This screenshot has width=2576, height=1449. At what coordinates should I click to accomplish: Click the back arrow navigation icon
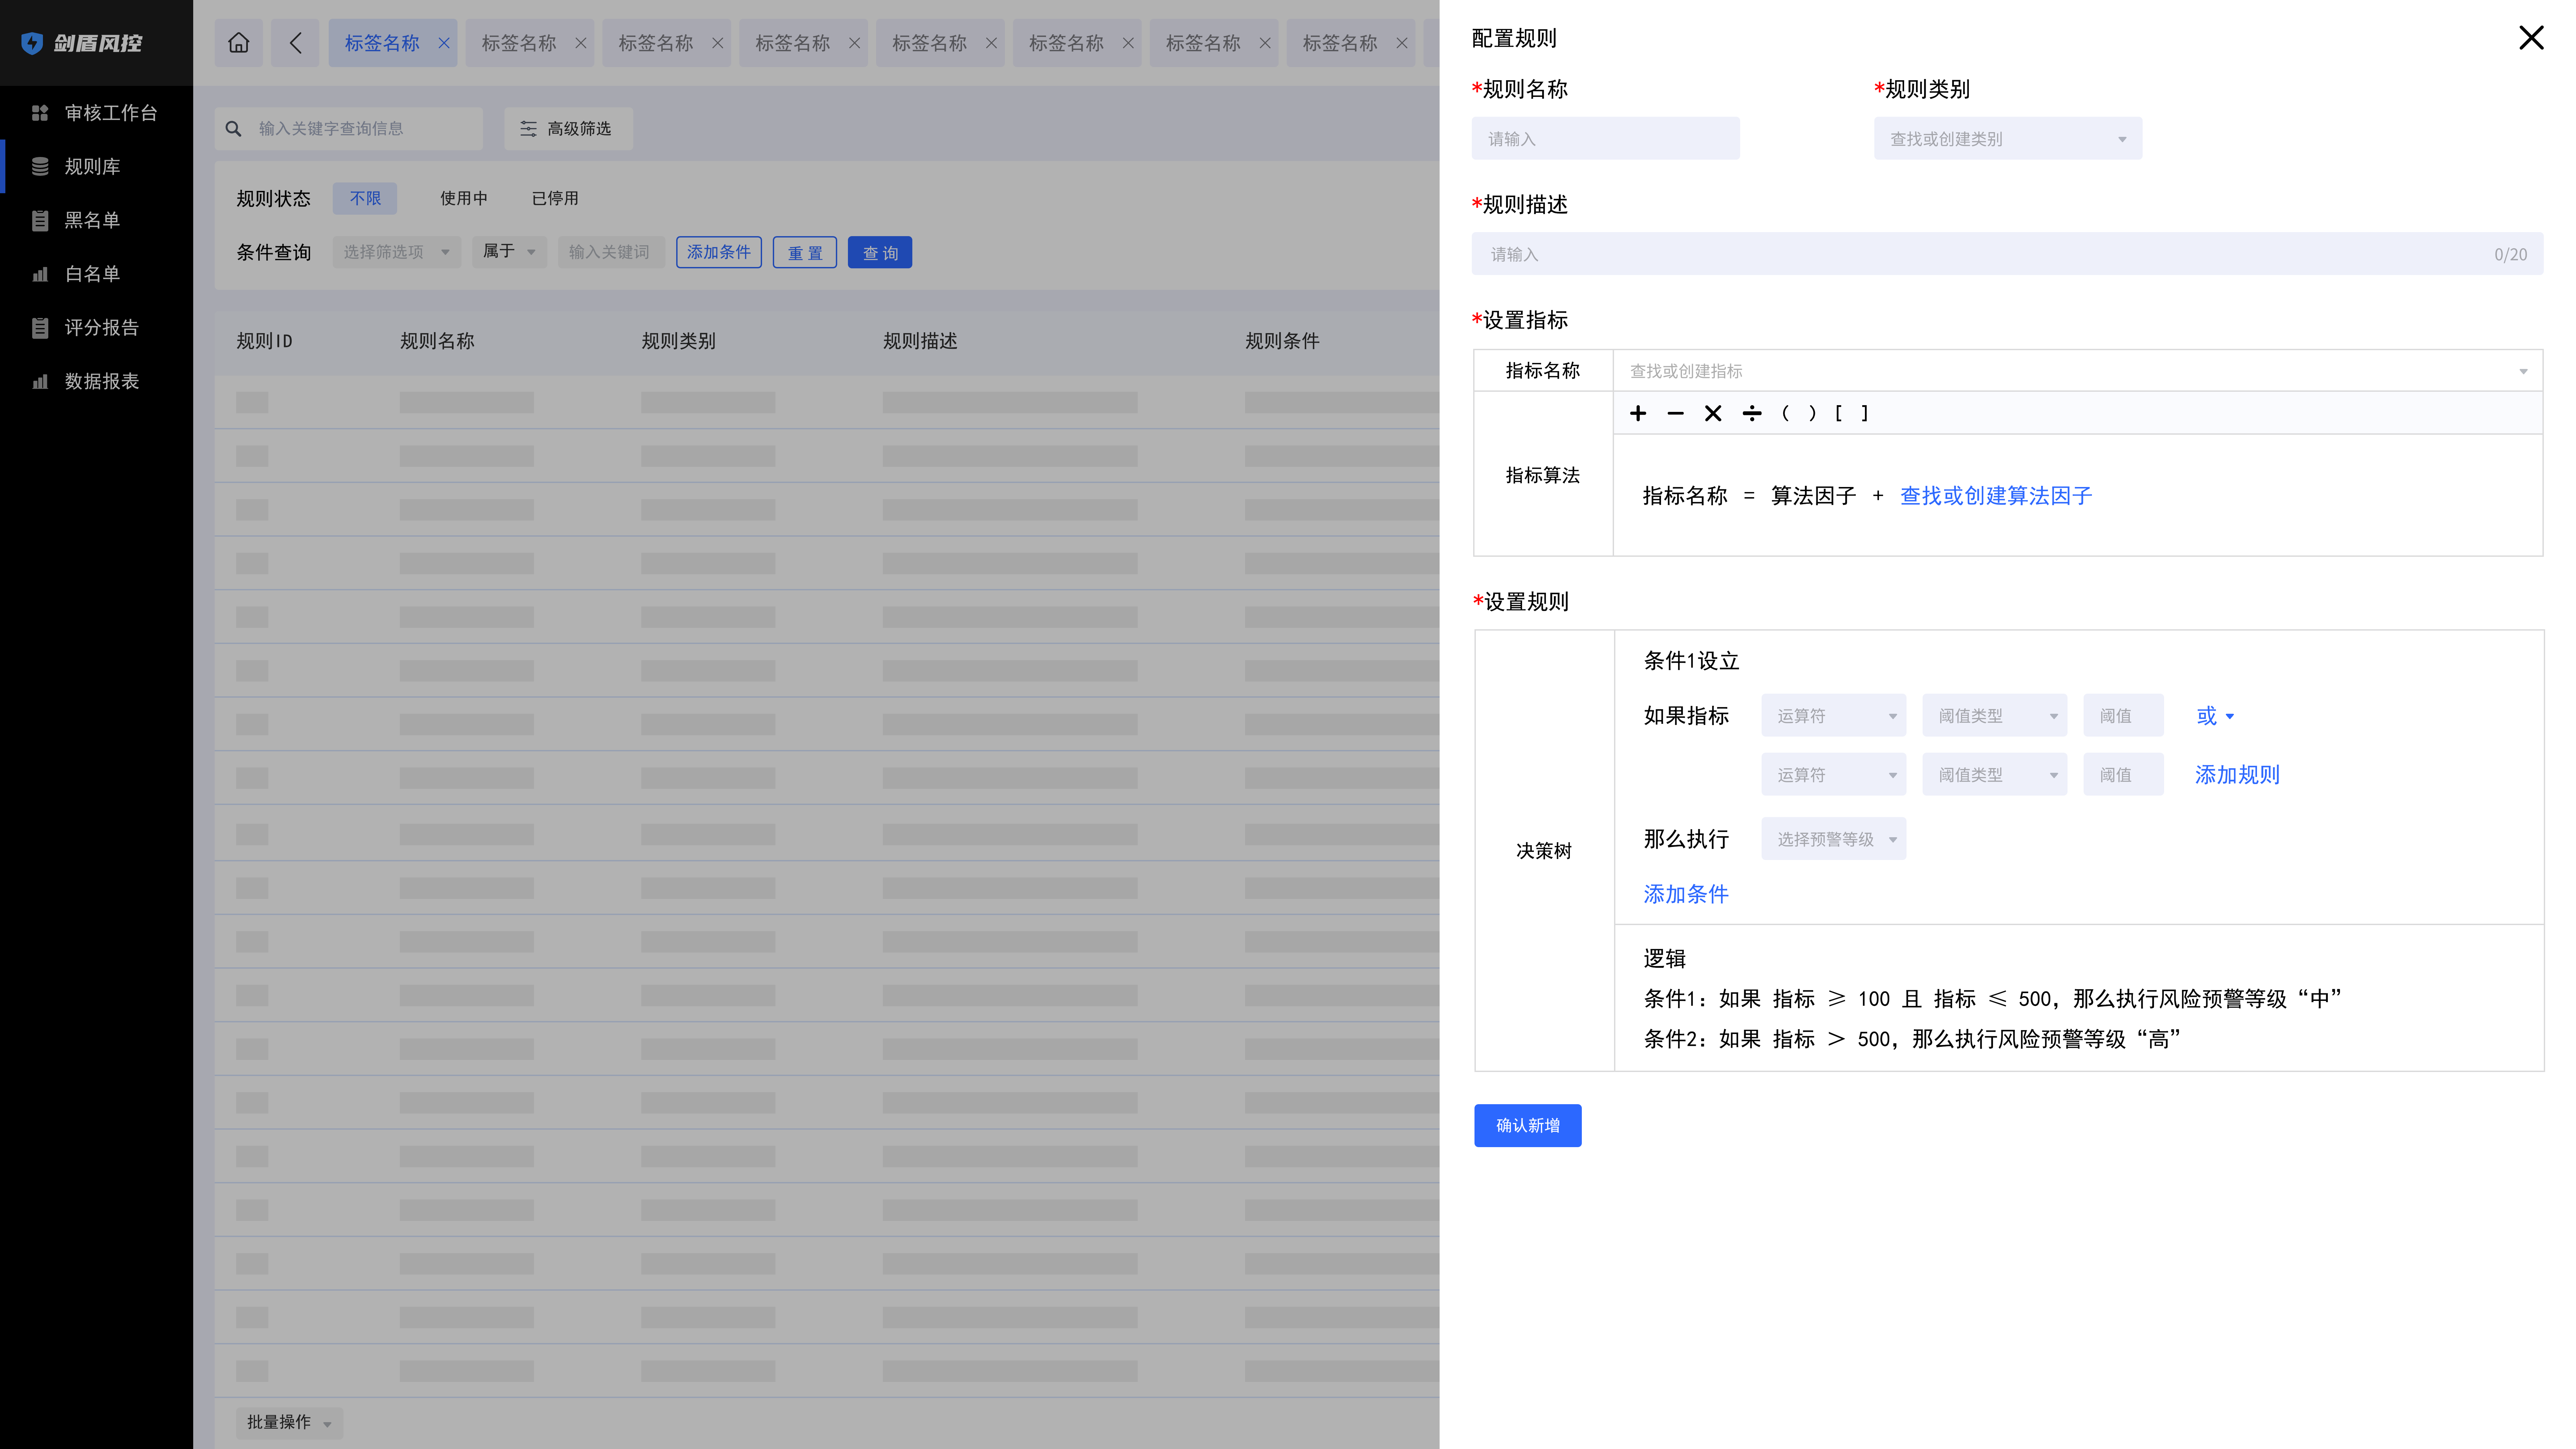point(296,43)
